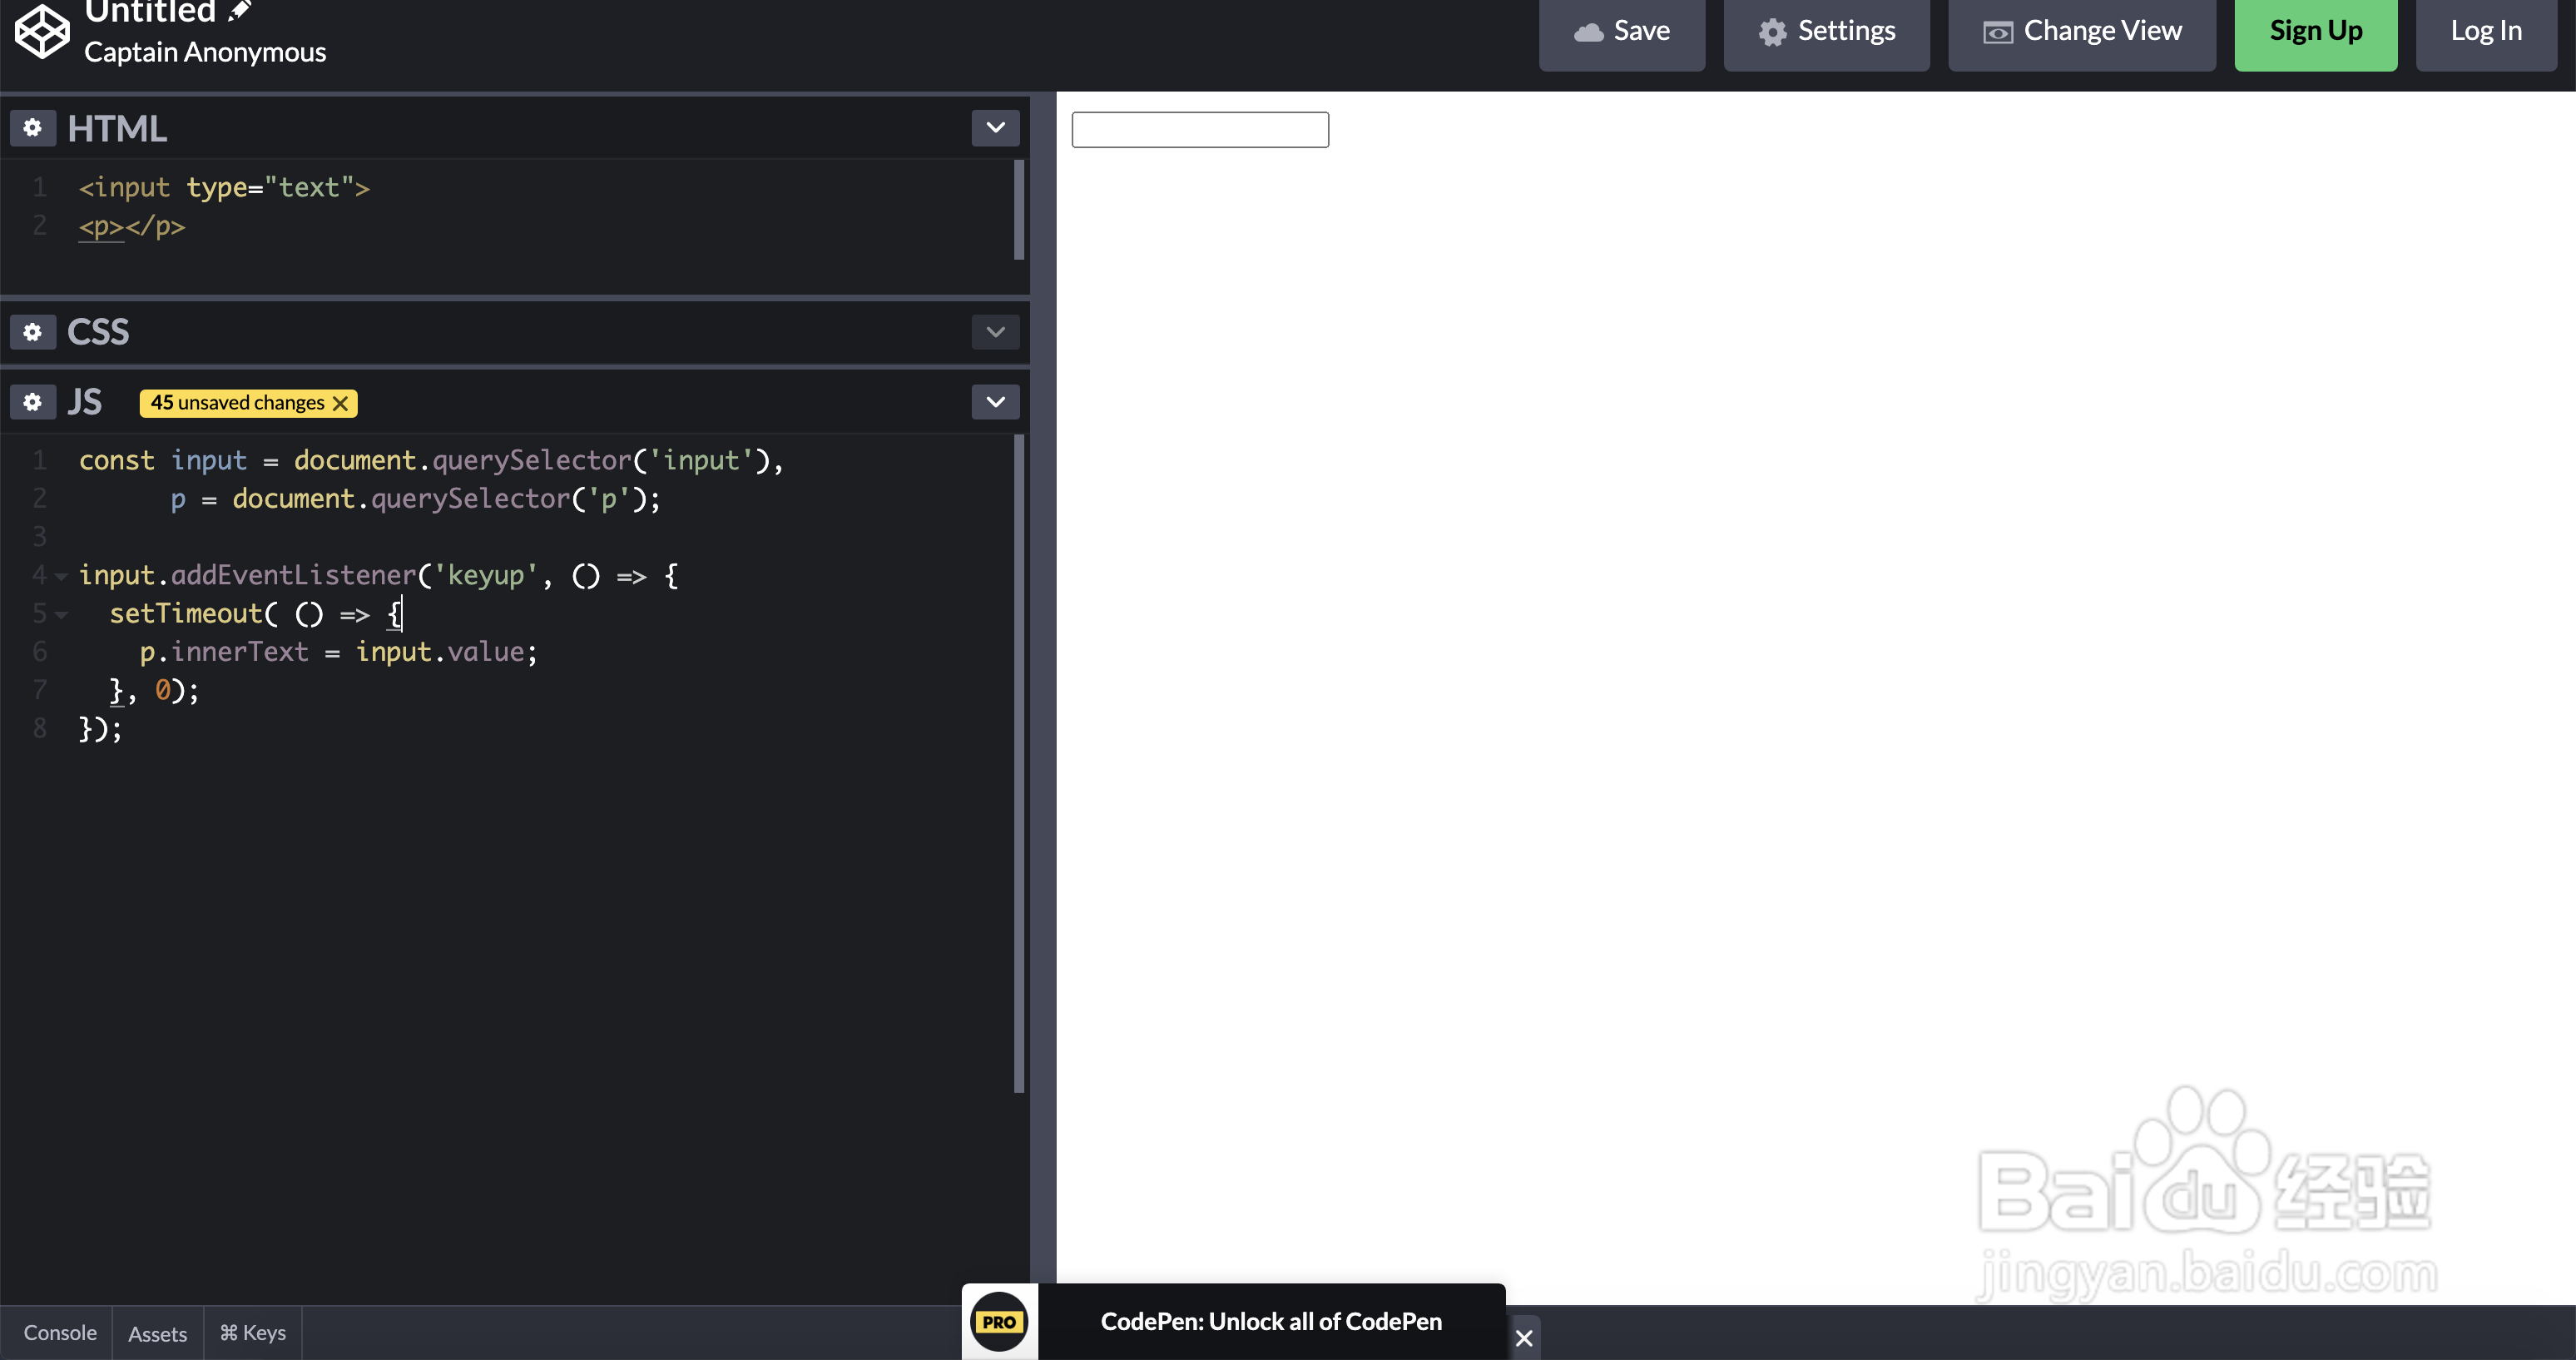Image resolution: width=2576 pixels, height=1360 pixels.
Task: Collapse the fold arrow on line 5
Action: [61, 614]
